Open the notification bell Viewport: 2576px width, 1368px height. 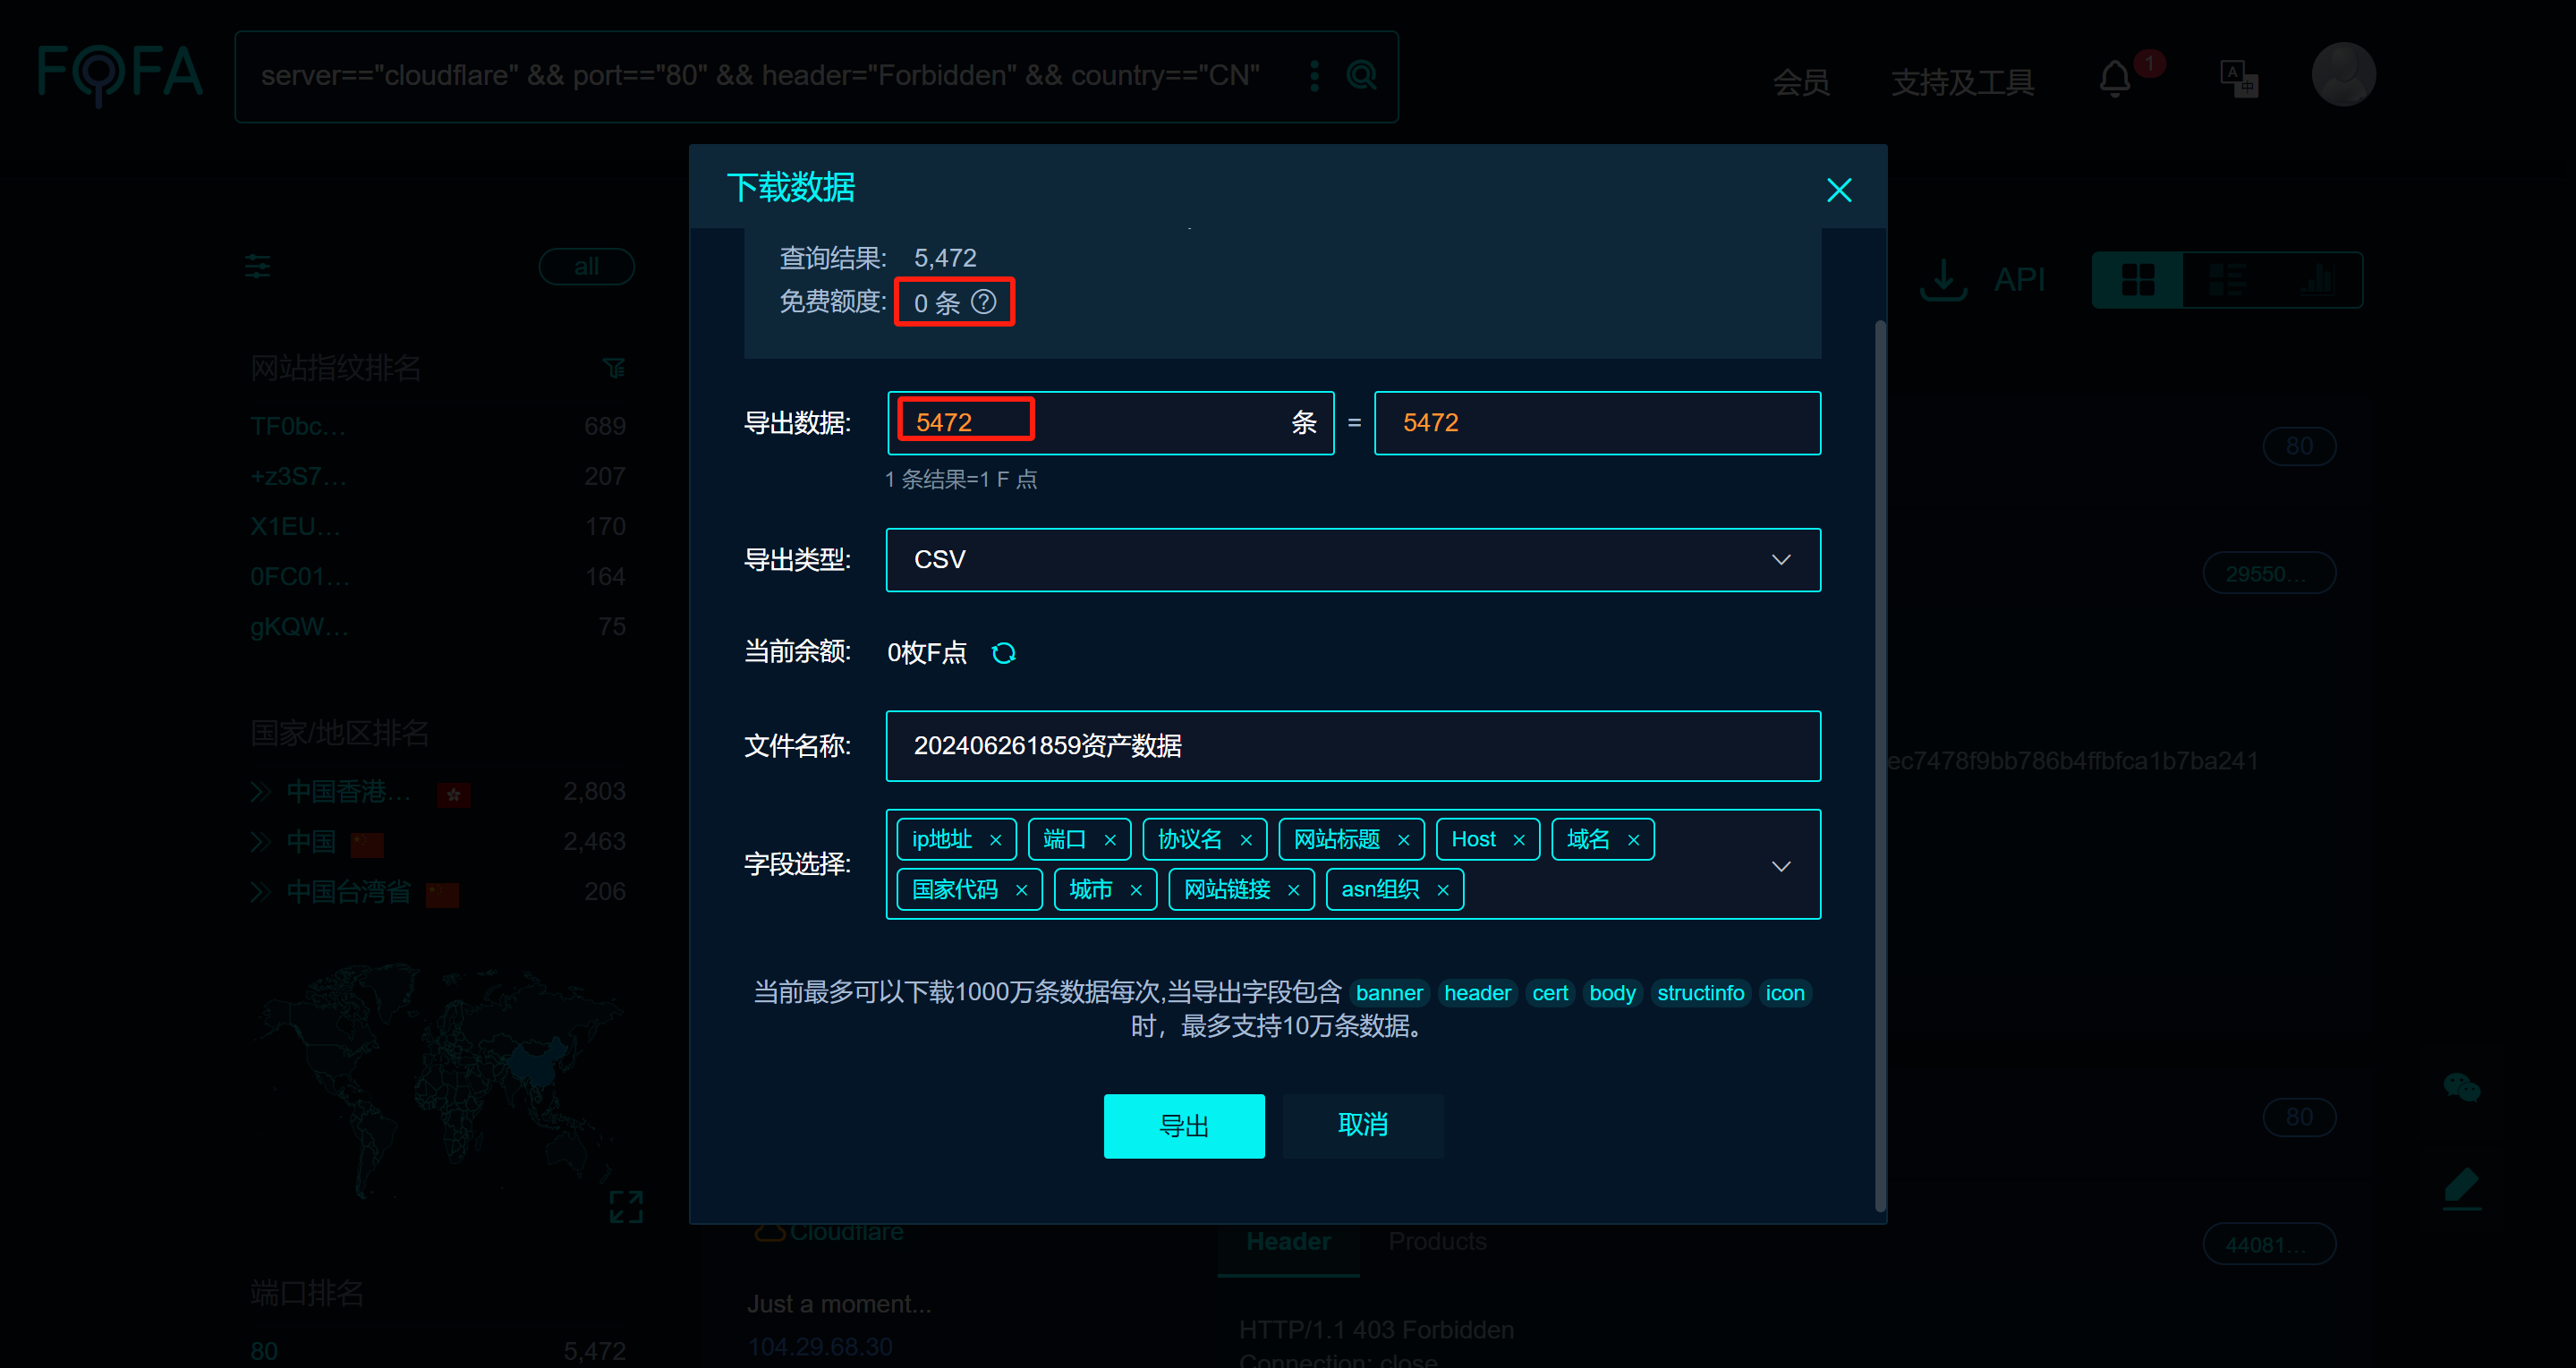2114,78
